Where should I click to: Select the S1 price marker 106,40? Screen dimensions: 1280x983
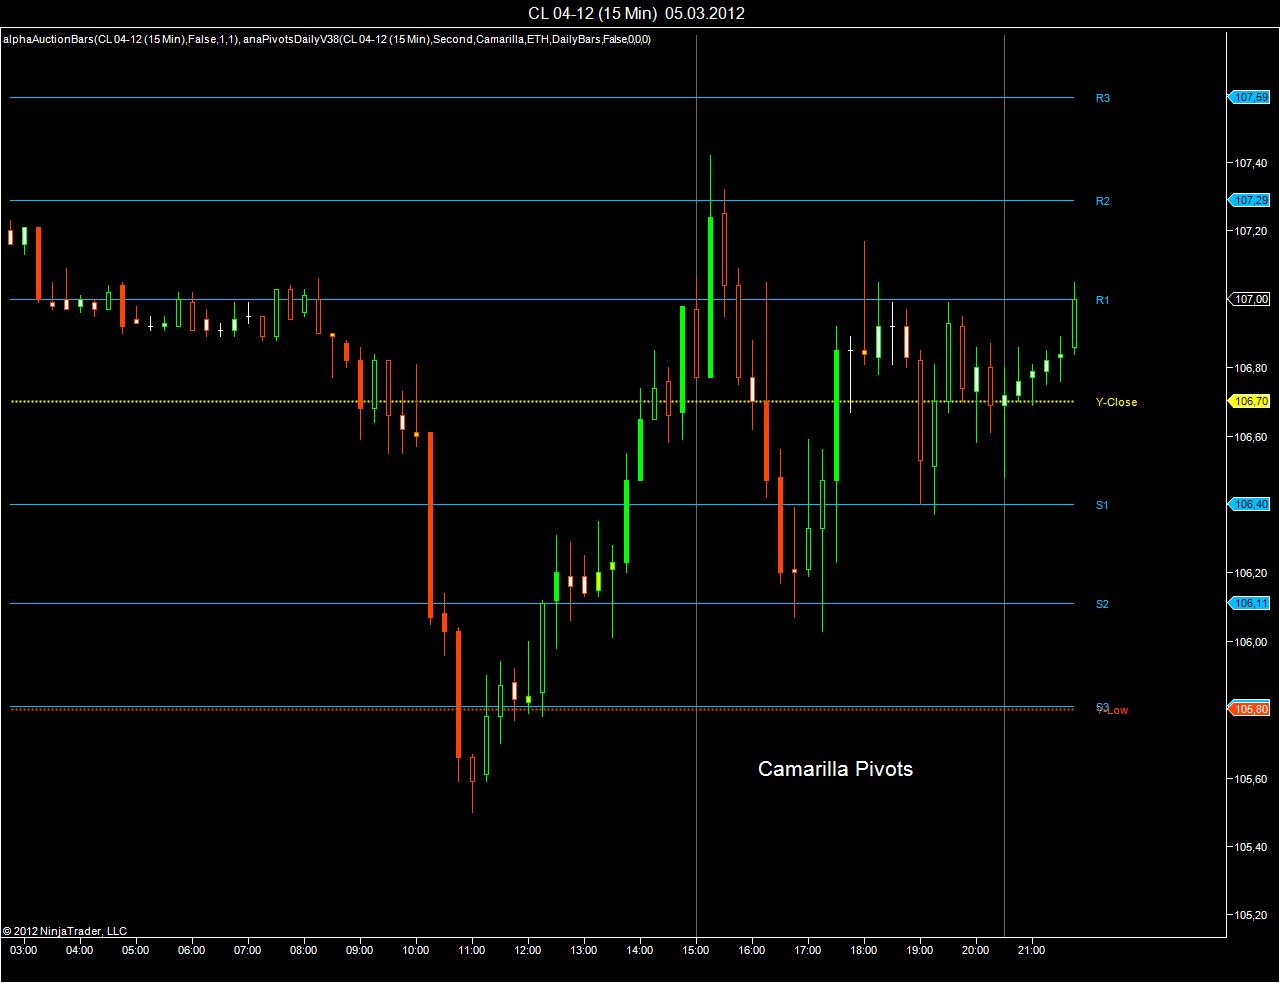click(x=1250, y=504)
